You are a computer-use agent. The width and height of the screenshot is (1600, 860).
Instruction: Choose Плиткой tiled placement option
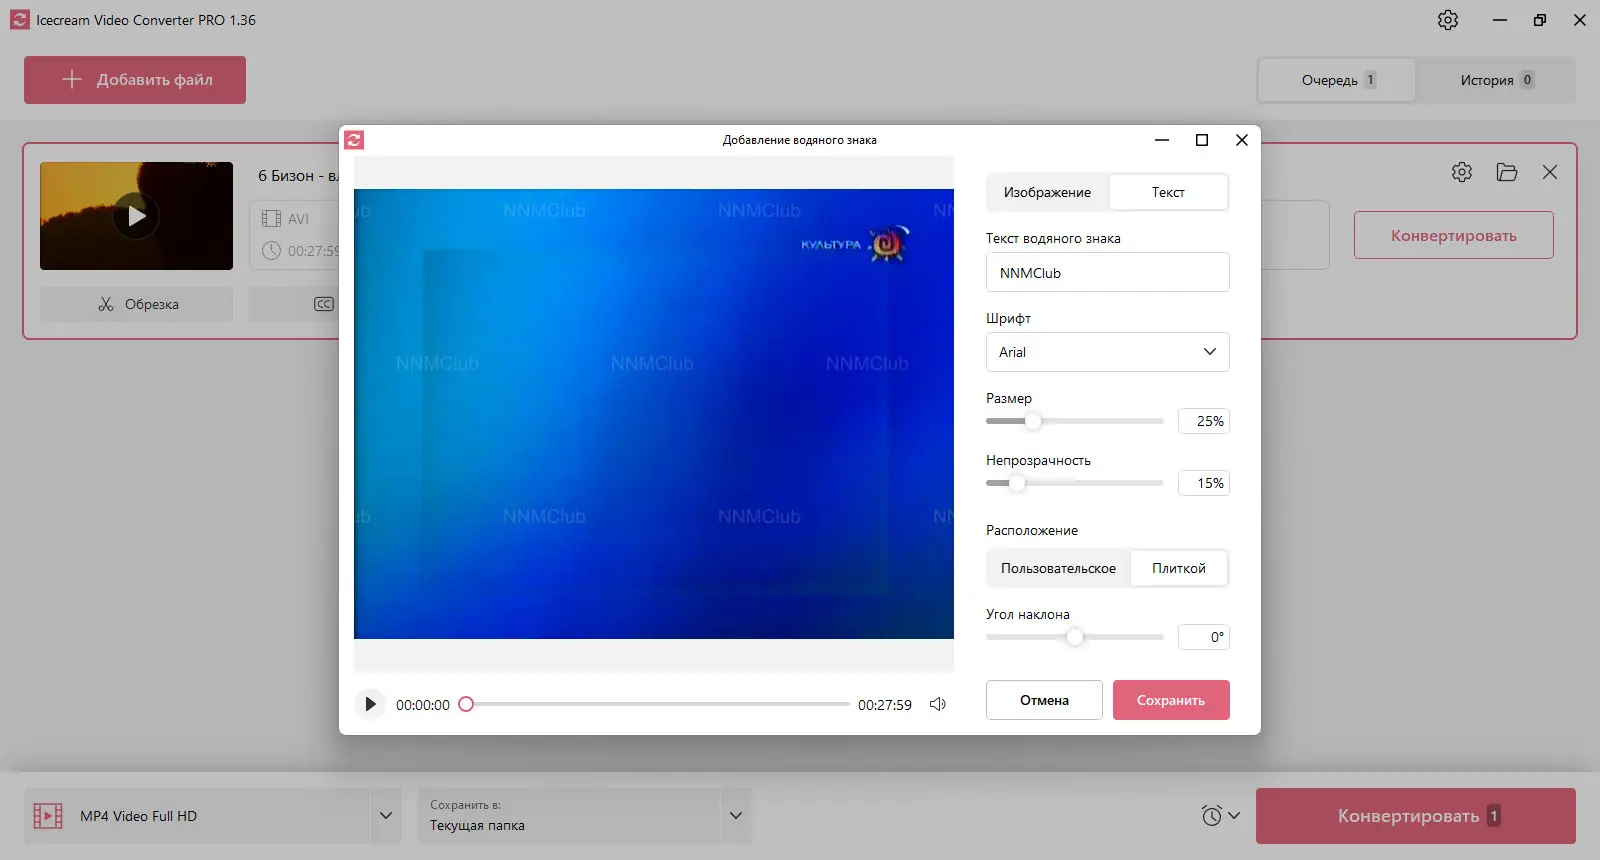pos(1179,568)
